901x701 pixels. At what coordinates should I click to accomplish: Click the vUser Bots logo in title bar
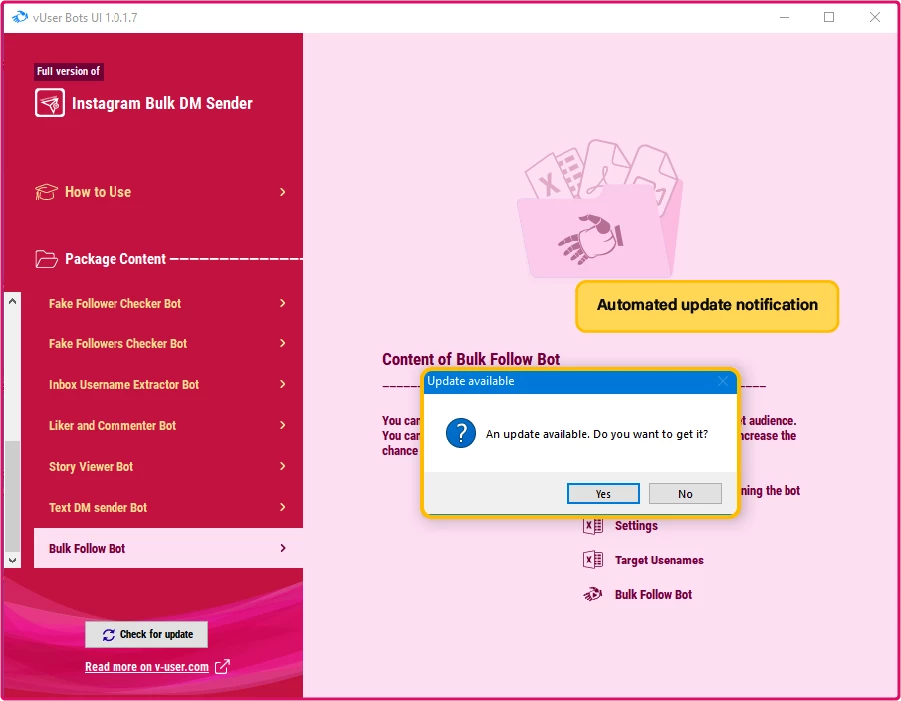click(20, 17)
